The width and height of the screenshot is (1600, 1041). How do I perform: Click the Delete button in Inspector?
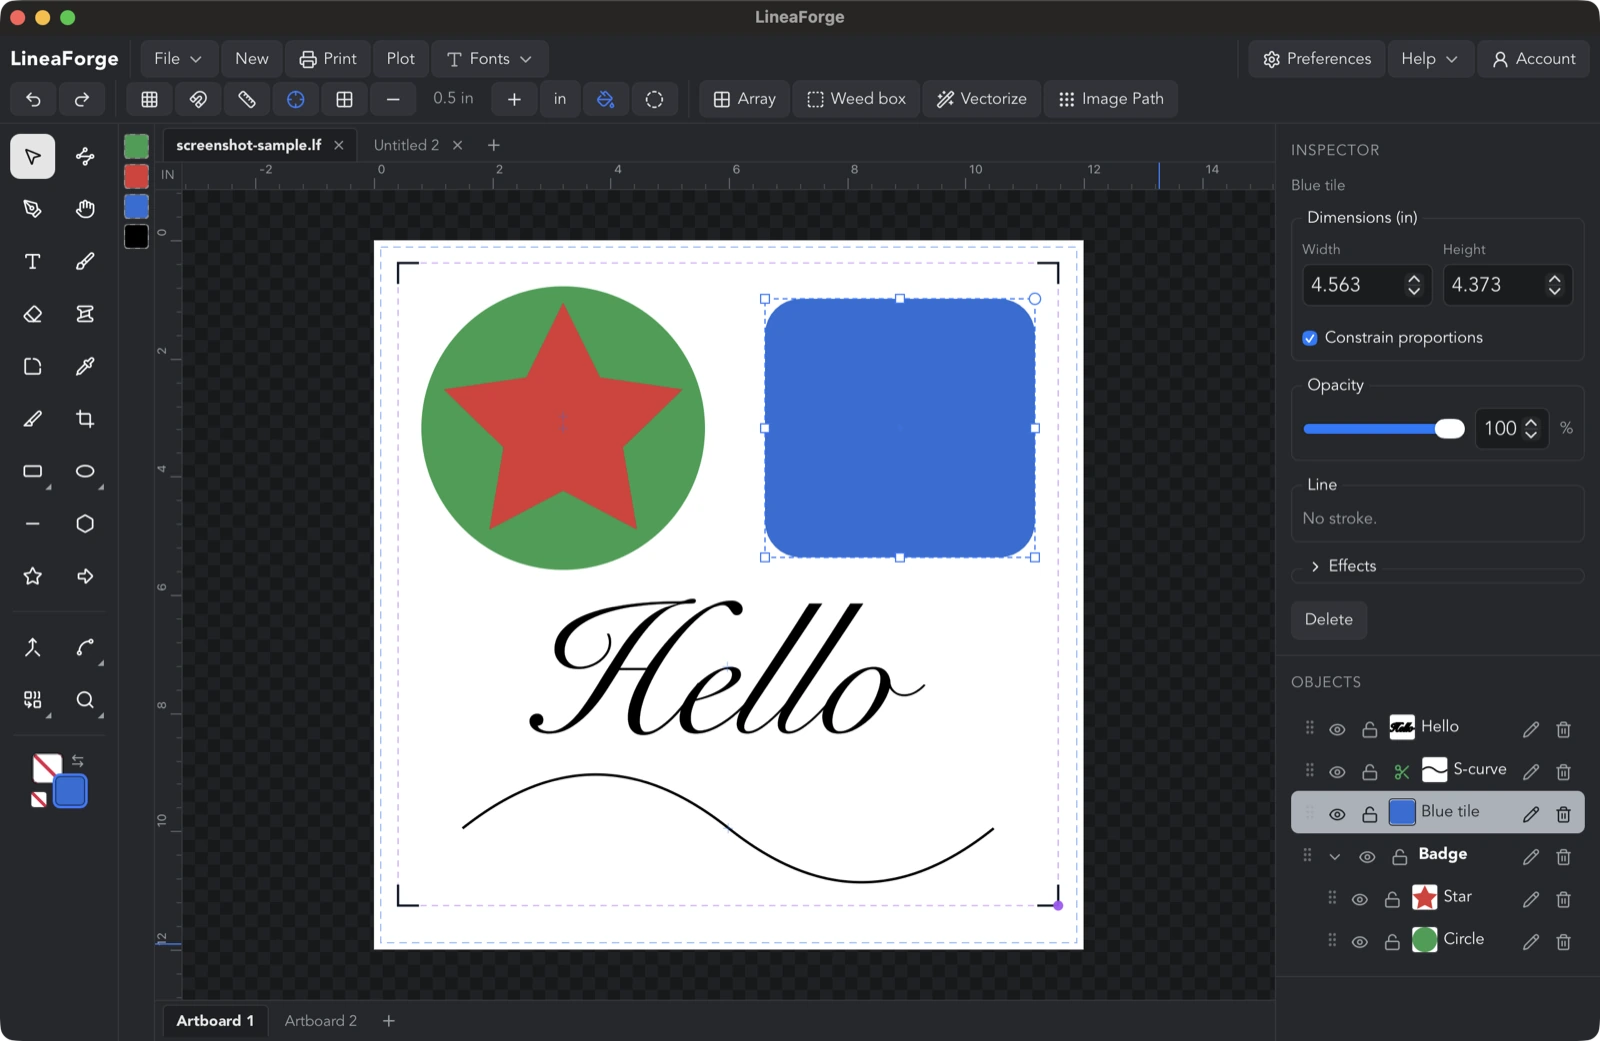pos(1329,620)
